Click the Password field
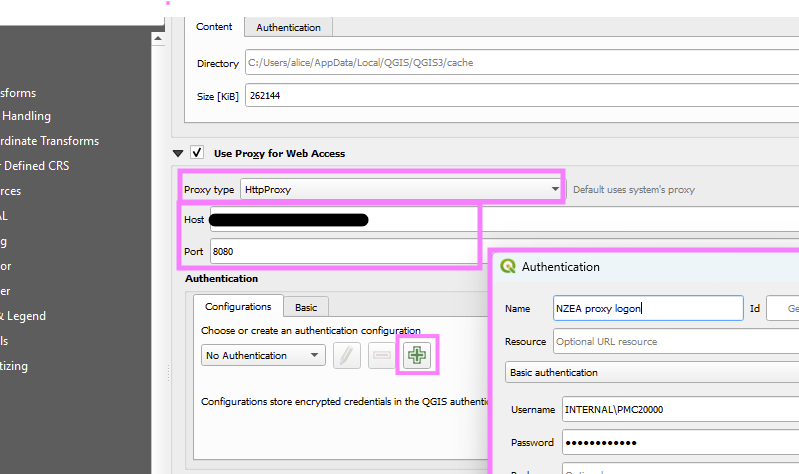The image size is (799, 474). coord(680,442)
